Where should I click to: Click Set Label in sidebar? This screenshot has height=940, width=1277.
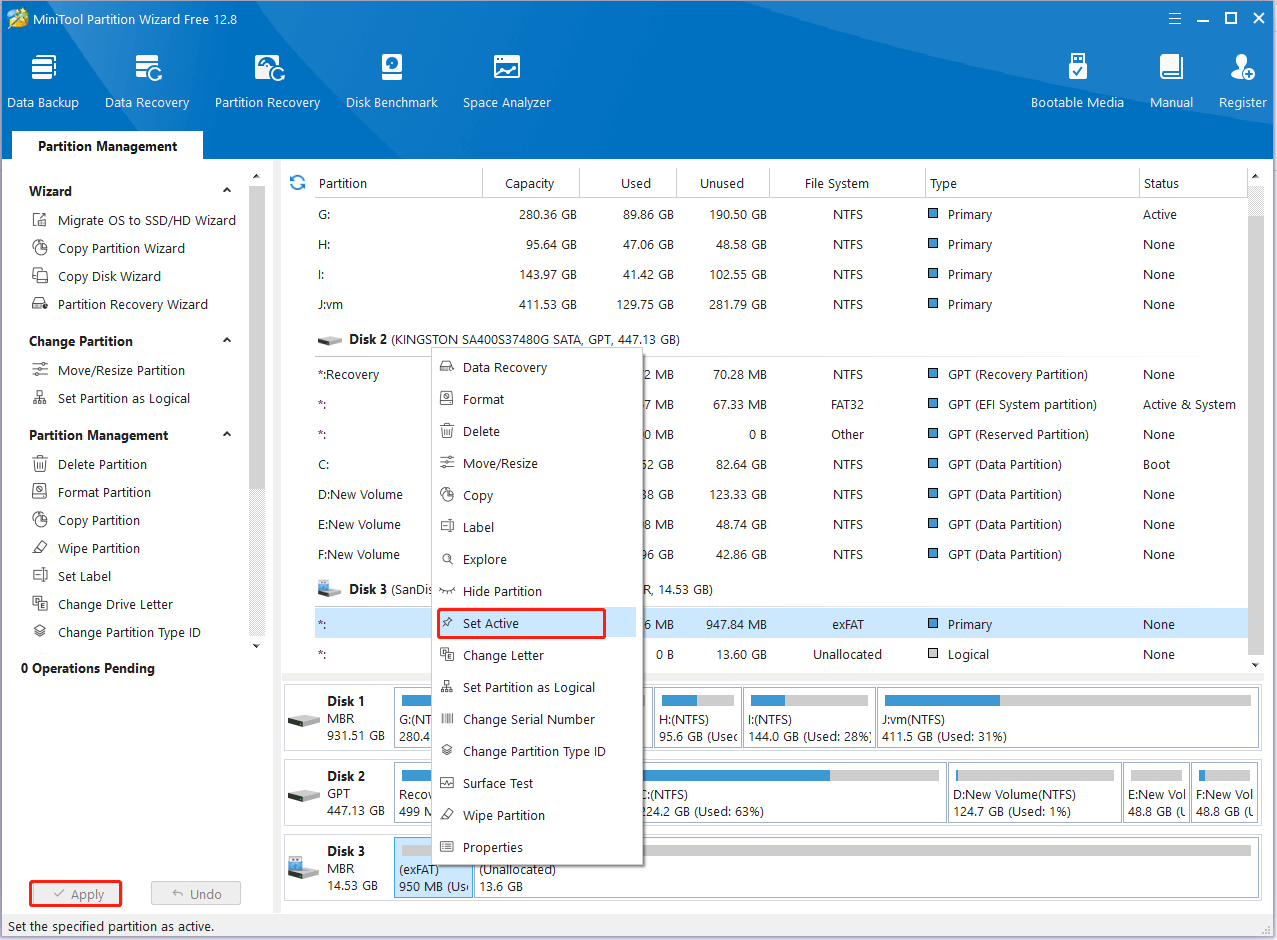(x=72, y=576)
